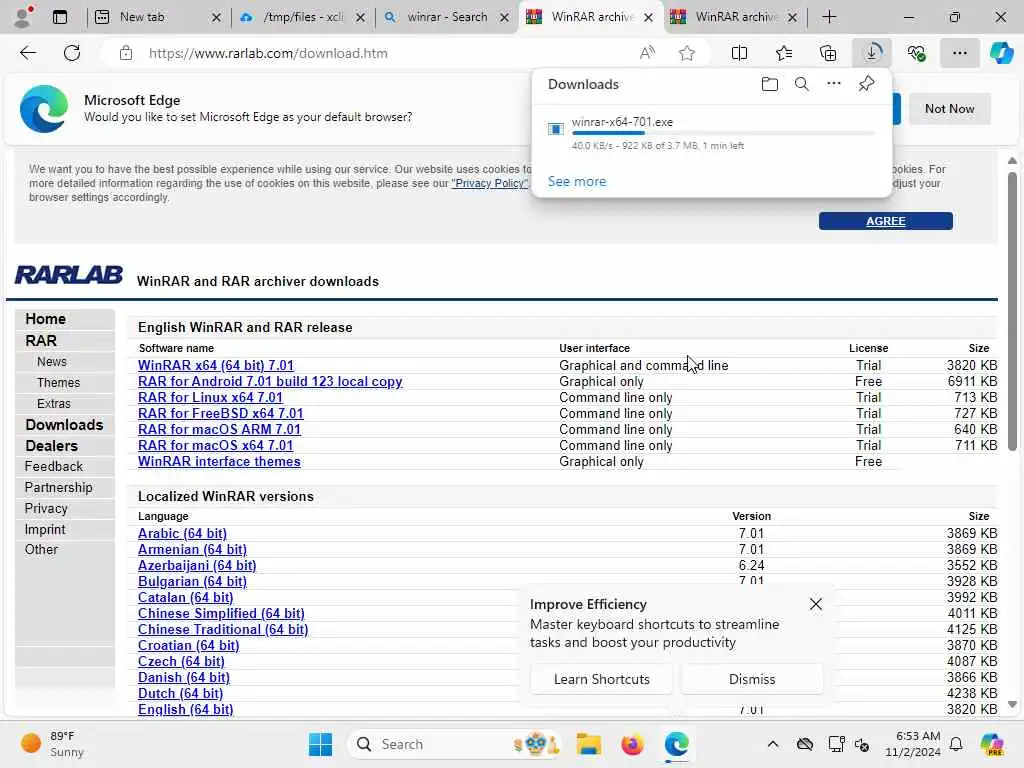Open Copilot sidebar icon
Screen dimensions: 1024x768
[x=1001, y=53]
